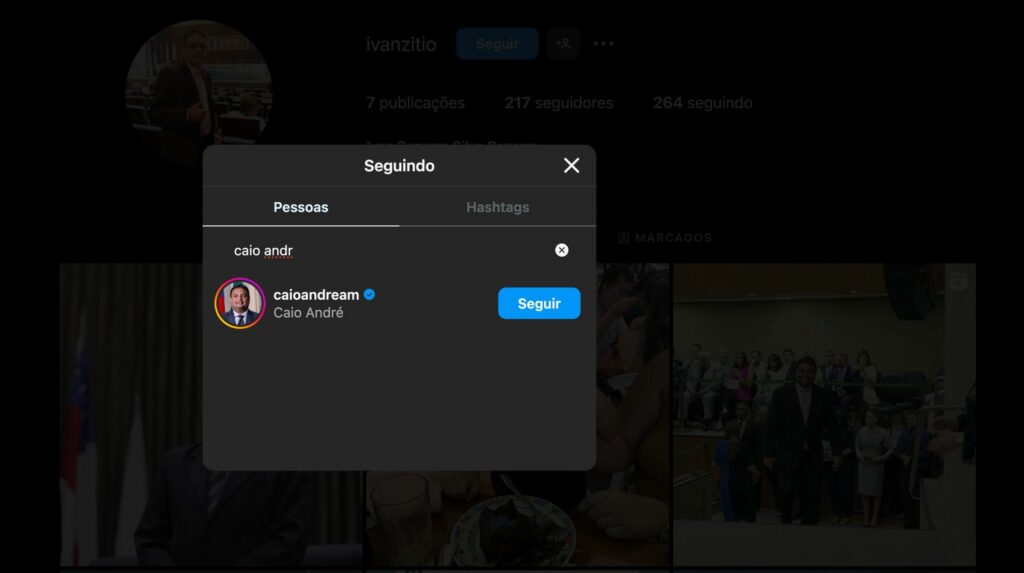Open the Marcados tab

[665, 238]
